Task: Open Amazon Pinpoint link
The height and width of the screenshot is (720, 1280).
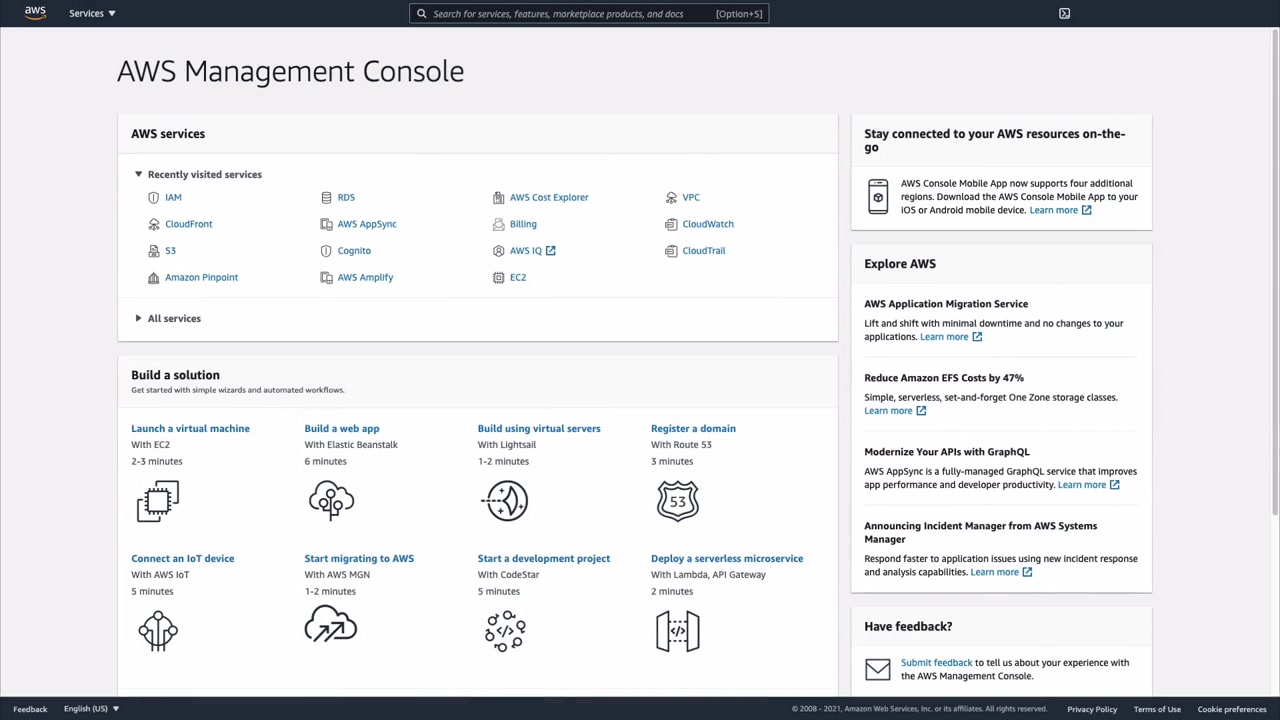Action: 201,278
